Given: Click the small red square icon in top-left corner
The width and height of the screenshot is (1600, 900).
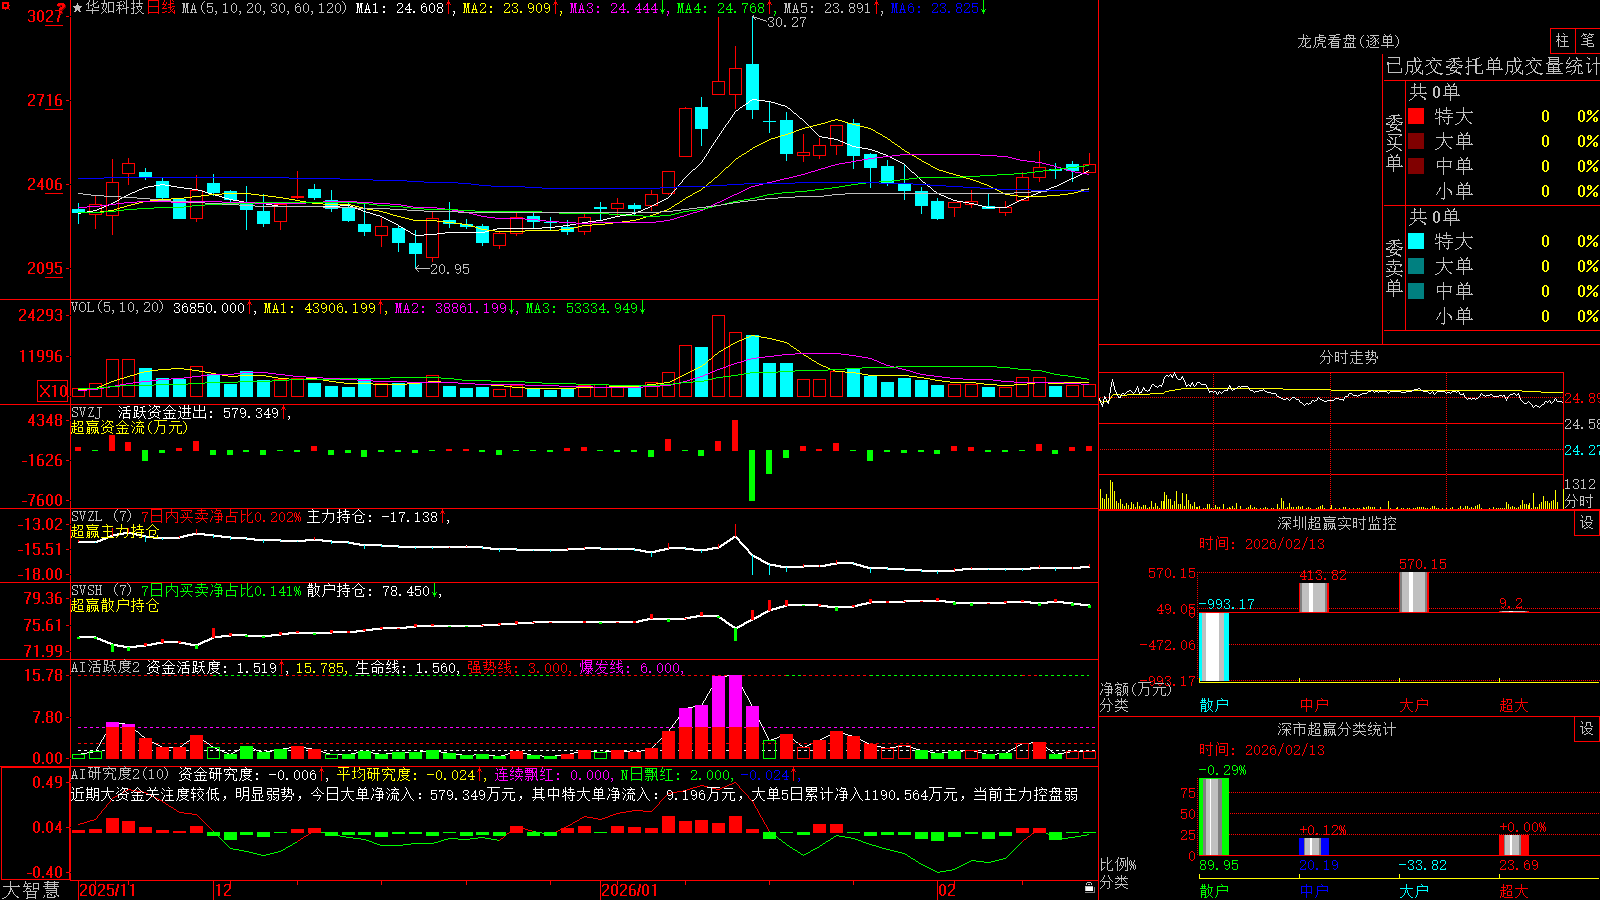Looking at the screenshot, I should (x=4, y=4).
